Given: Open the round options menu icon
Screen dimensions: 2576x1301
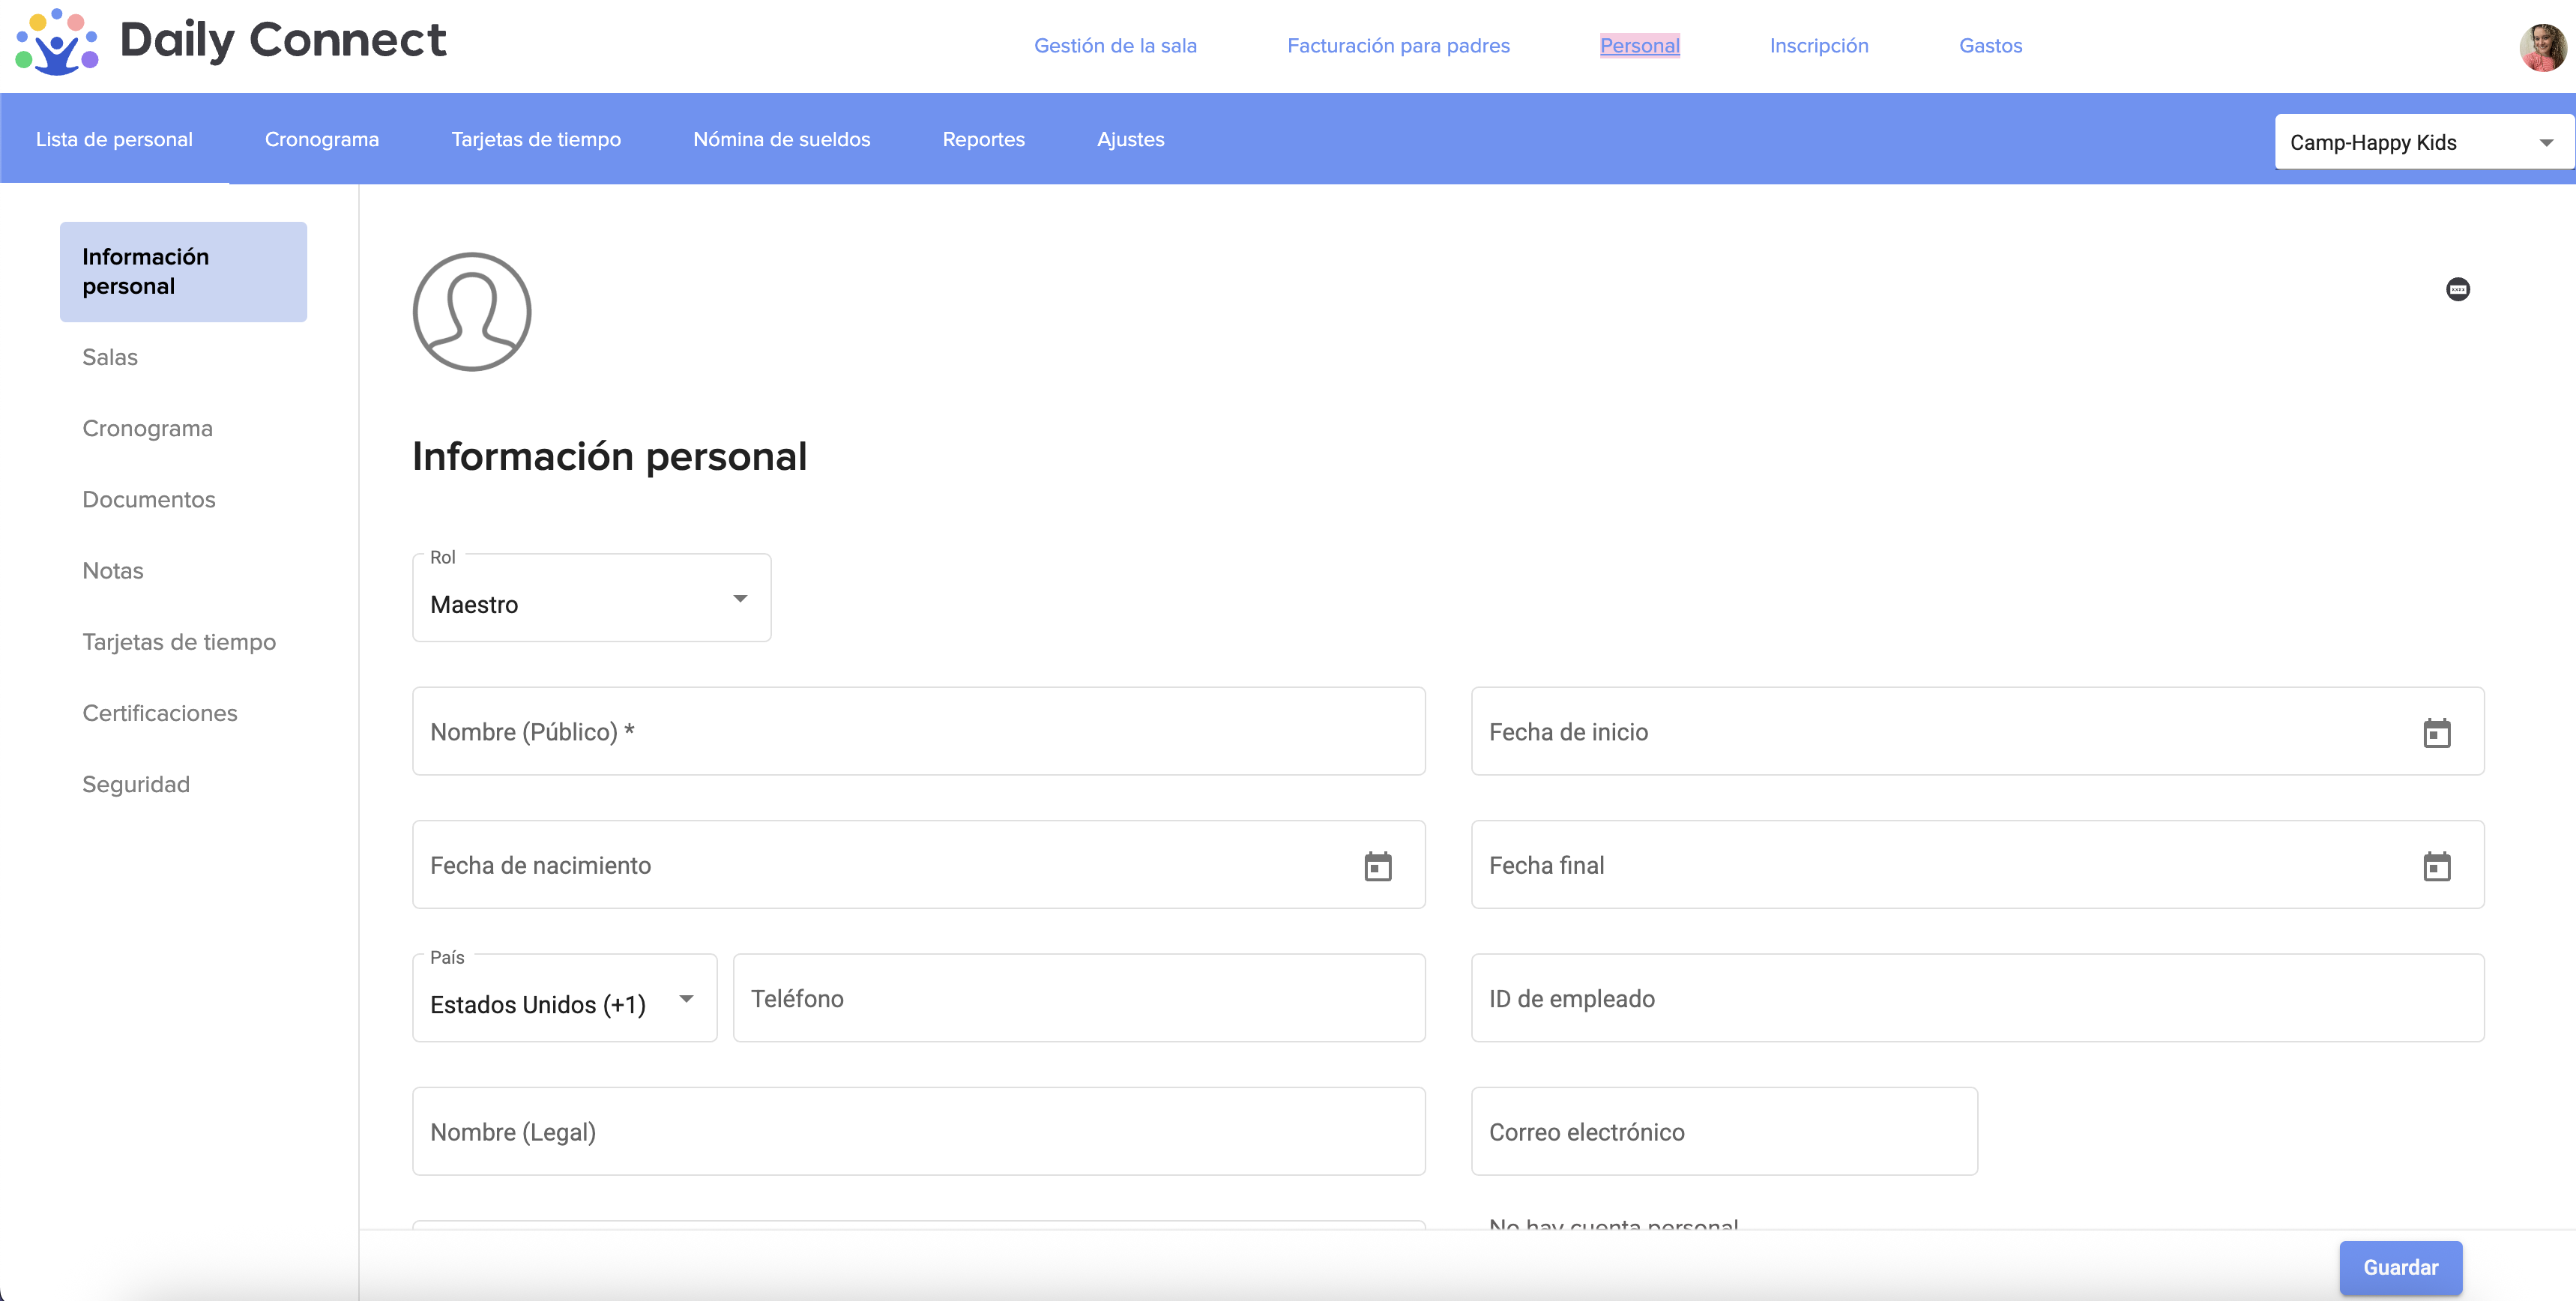Looking at the screenshot, I should (2457, 290).
